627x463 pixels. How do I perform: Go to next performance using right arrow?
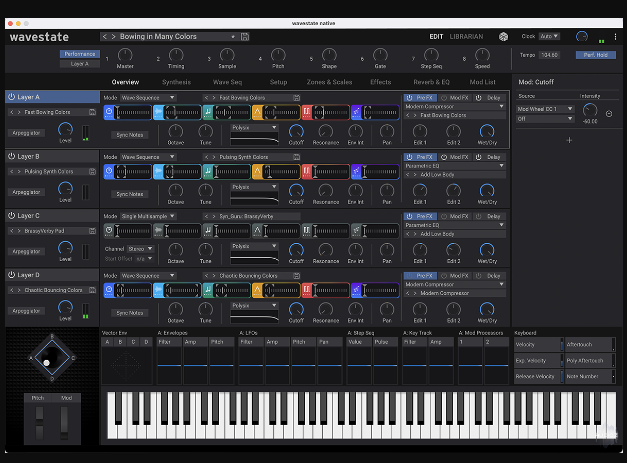click(x=114, y=37)
